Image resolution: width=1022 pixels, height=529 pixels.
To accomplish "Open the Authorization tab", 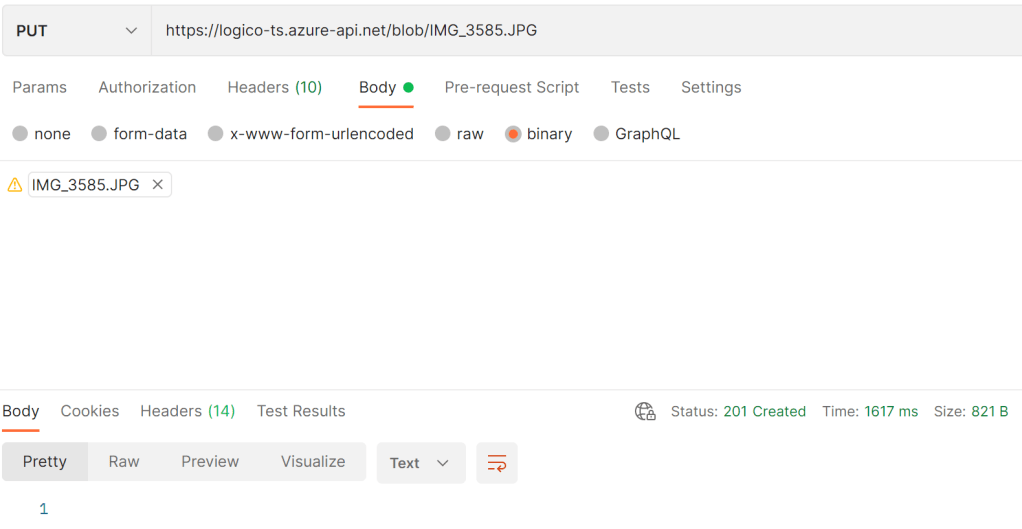I will point(147,87).
